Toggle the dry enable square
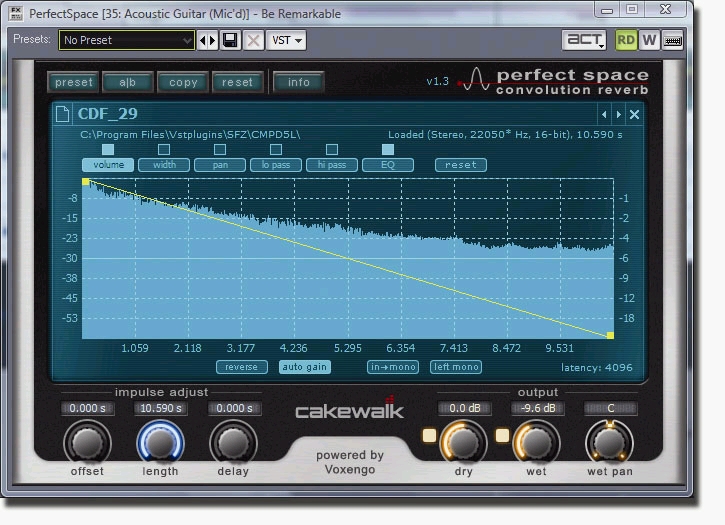 point(429,436)
